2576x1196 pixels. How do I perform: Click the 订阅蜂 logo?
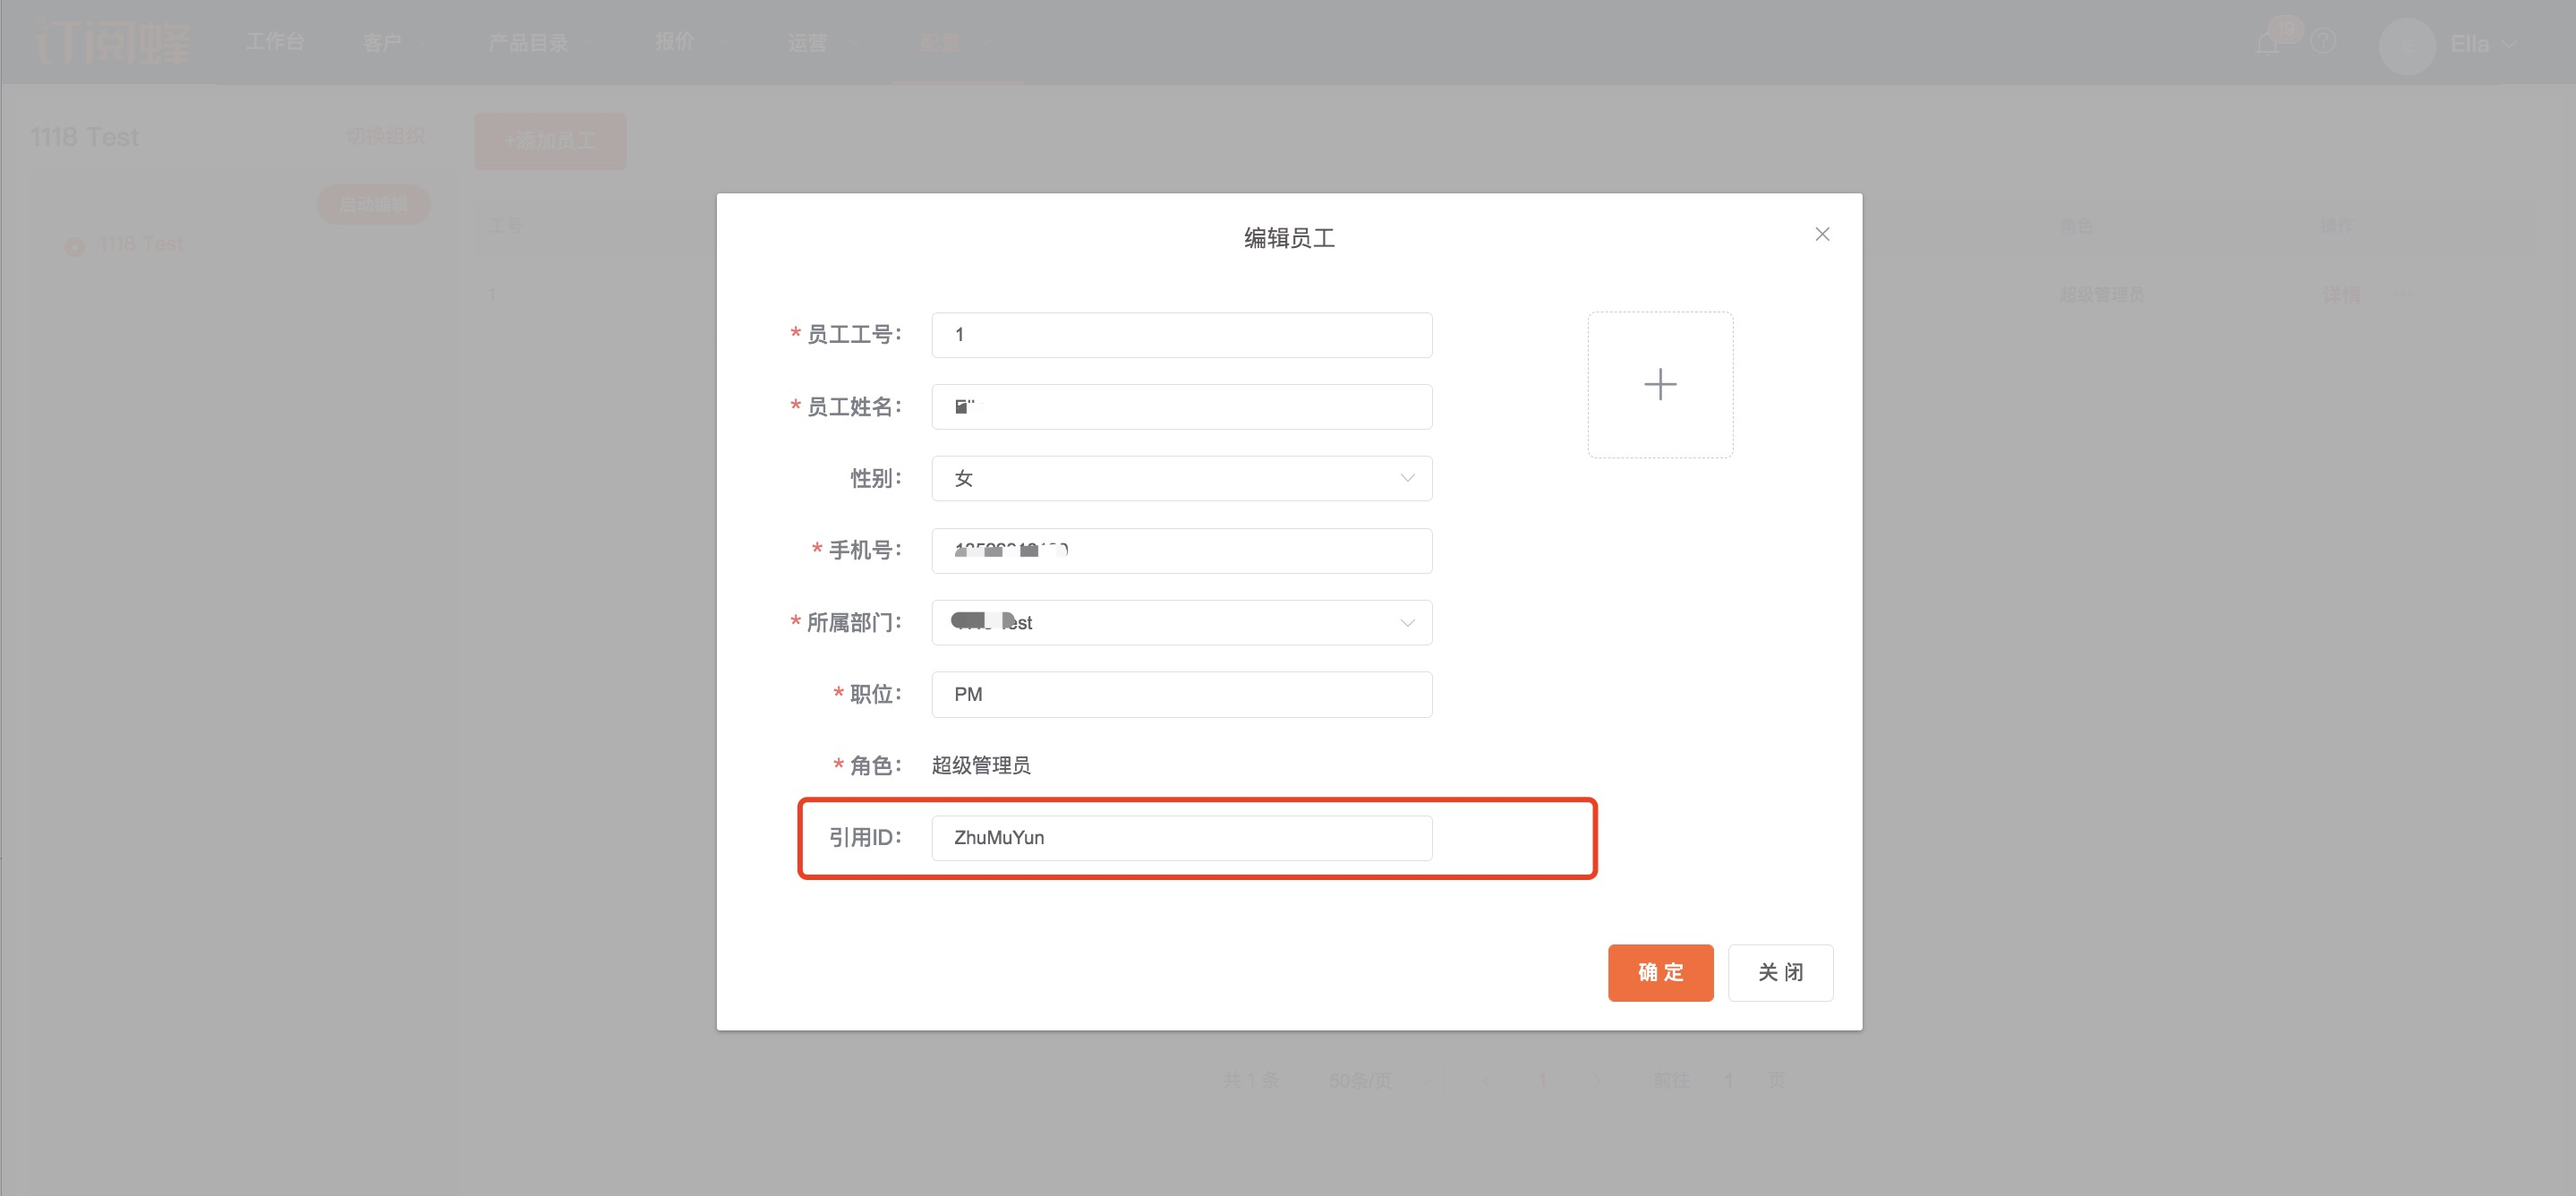[112, 43]
